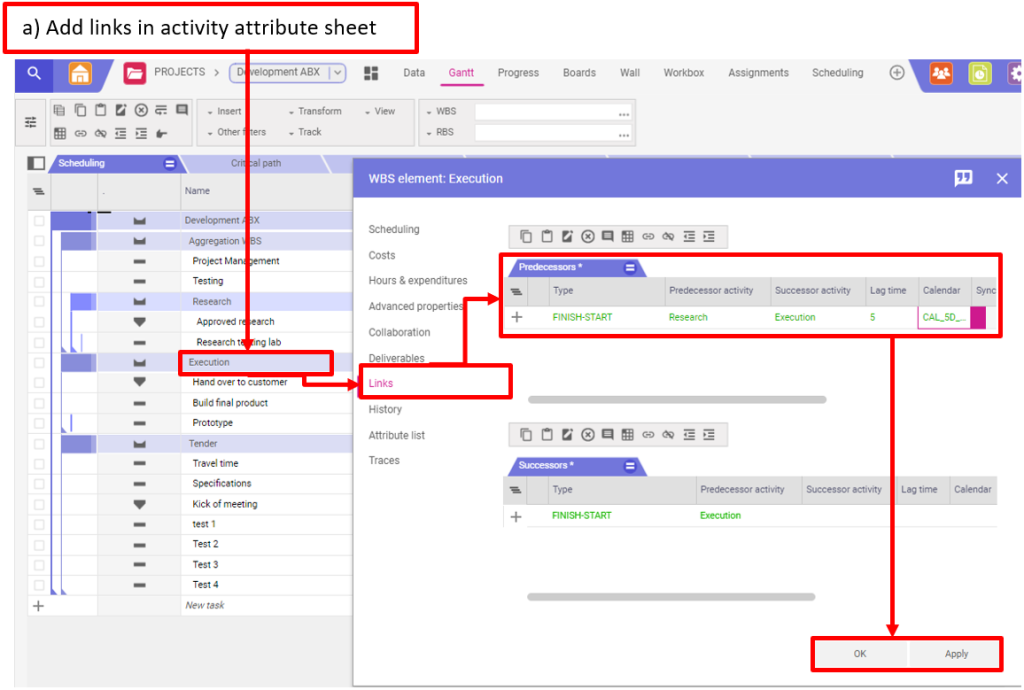The width and height of the screenshot is (1024, 690).
Task: Click delete icon in Successors toolbar
Action: [x=587, y=434]
